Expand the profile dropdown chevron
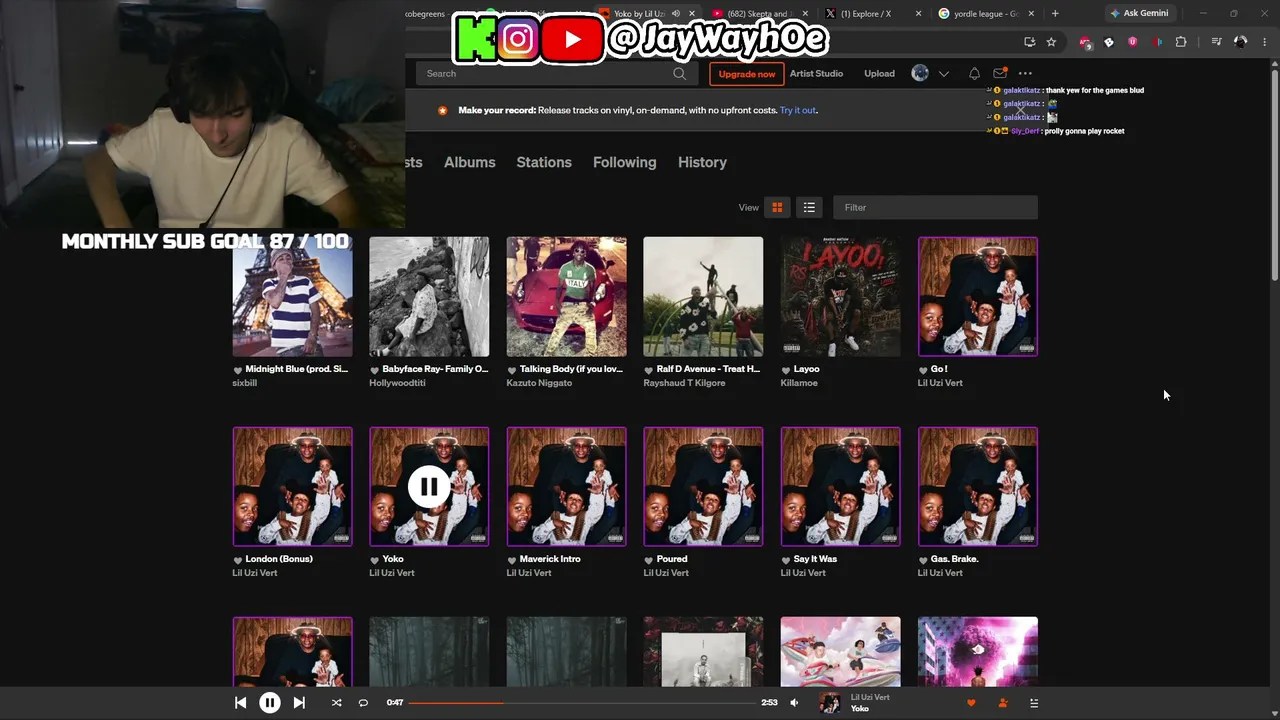The height and width of the screenshot is (720, 1280). 943,74
